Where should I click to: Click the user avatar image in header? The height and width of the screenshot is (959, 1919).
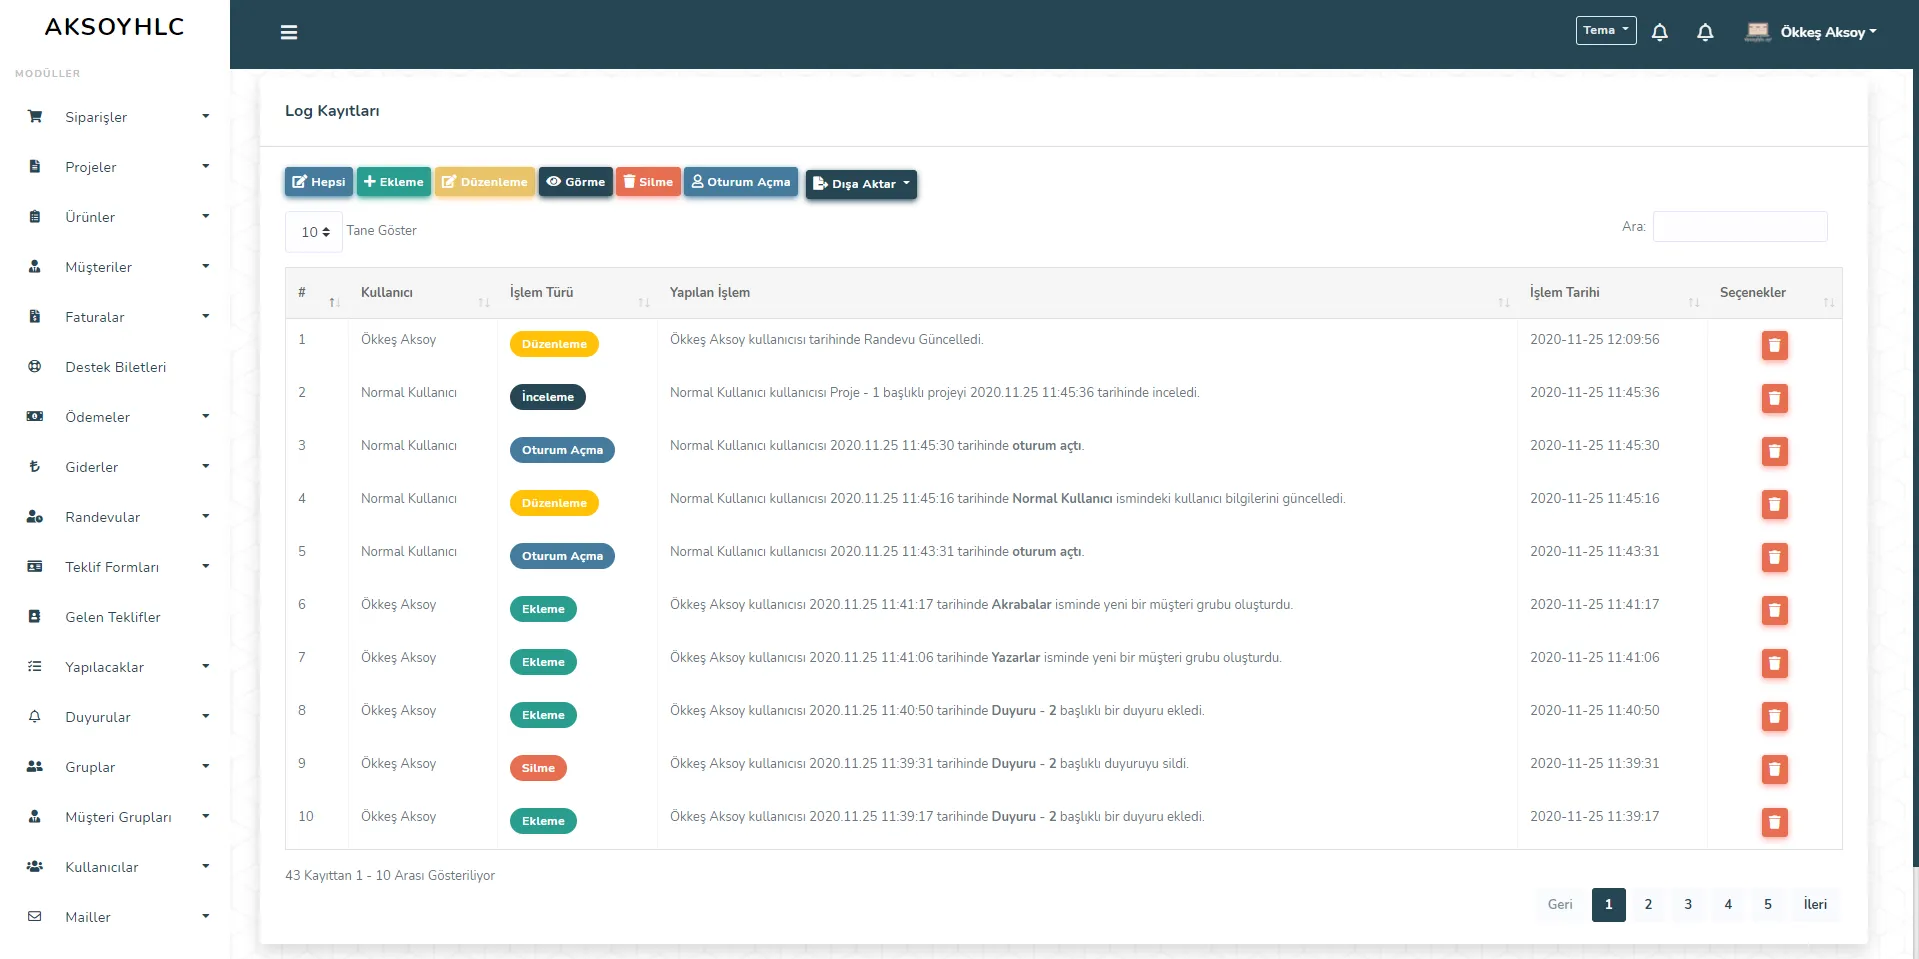point(1757,32)
